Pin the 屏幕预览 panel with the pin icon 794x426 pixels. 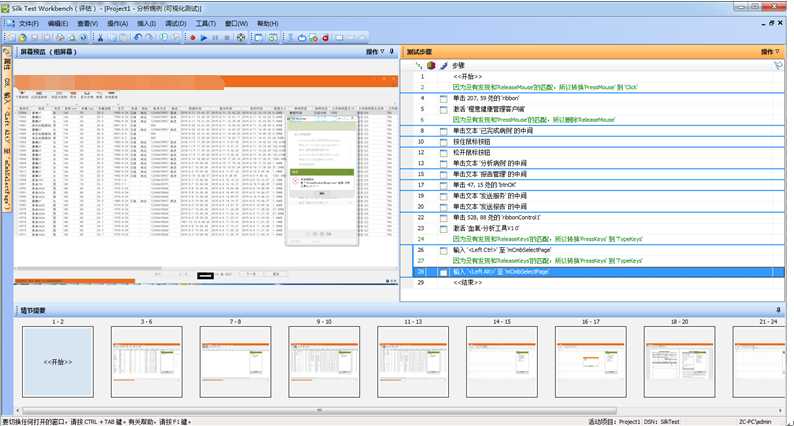[x=391, y=52]
